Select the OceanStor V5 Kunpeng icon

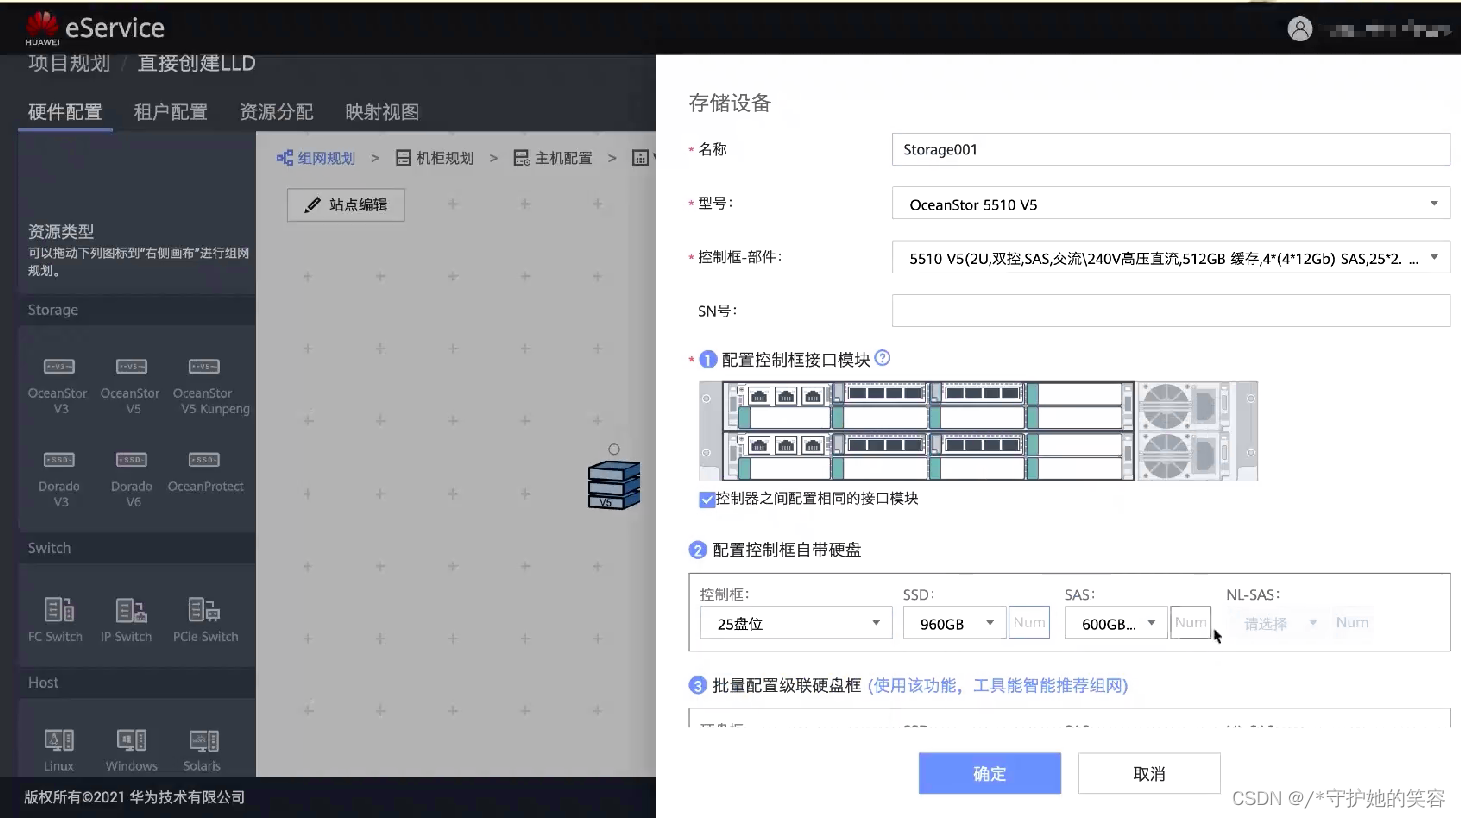(204, 367)
